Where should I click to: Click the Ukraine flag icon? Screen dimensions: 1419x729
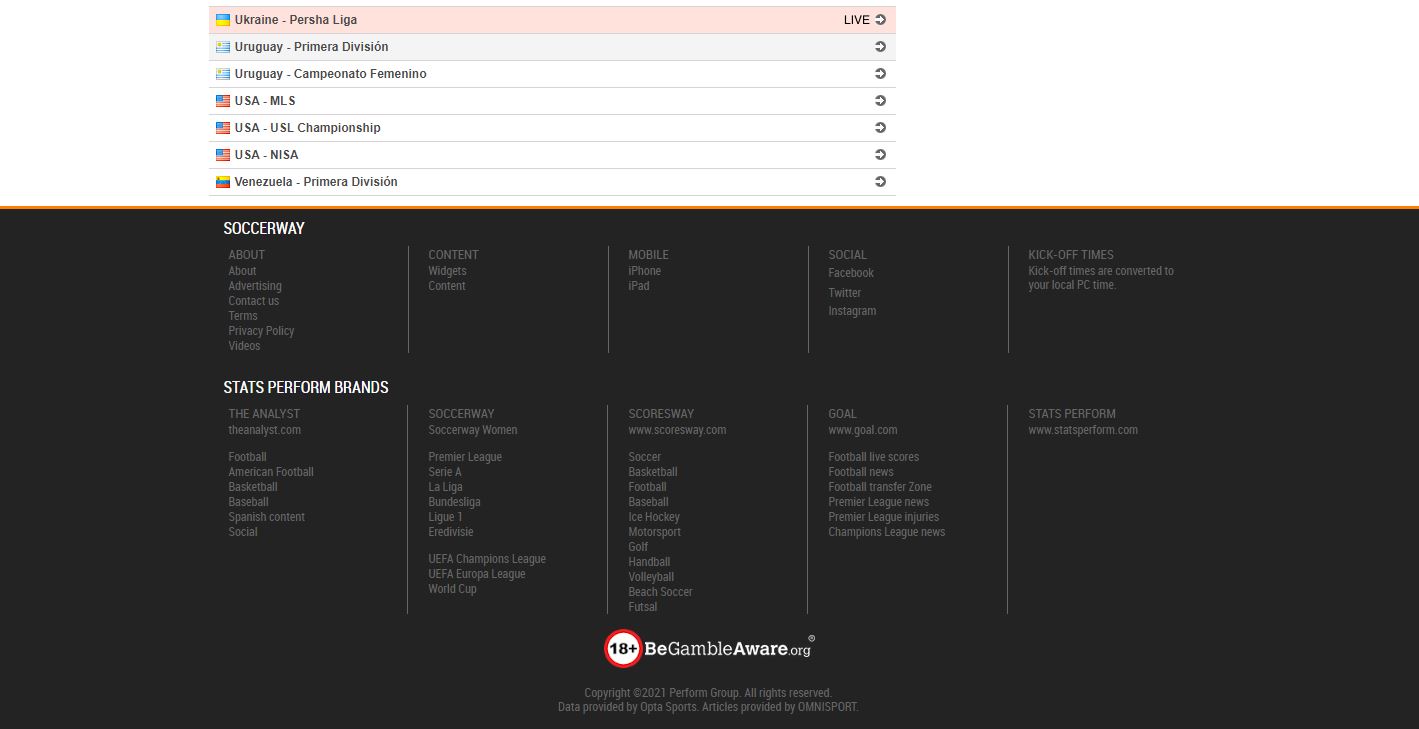(x=223, y=20)
